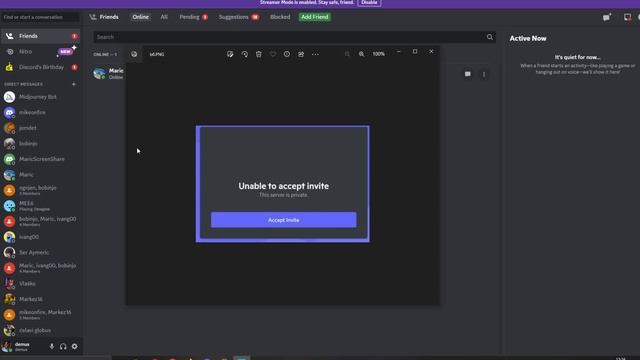640x360 pixels.
Task: Open the MEE6 direct message
Action: (x=40, y=206)
